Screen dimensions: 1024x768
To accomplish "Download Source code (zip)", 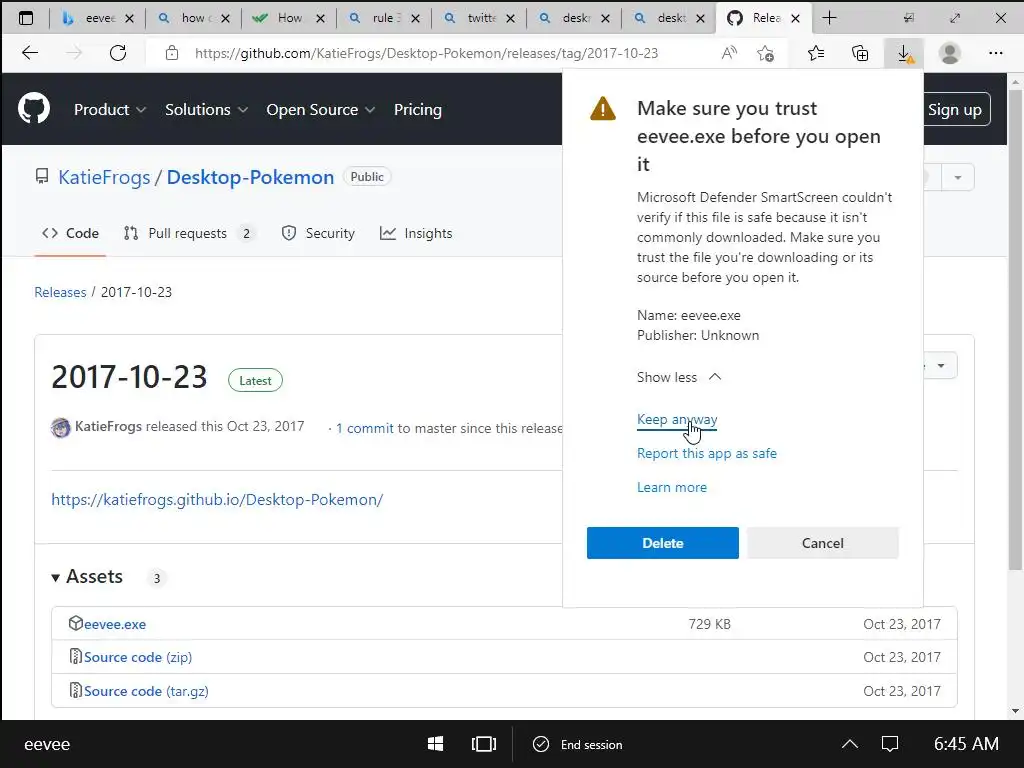I will pos(137,657).
